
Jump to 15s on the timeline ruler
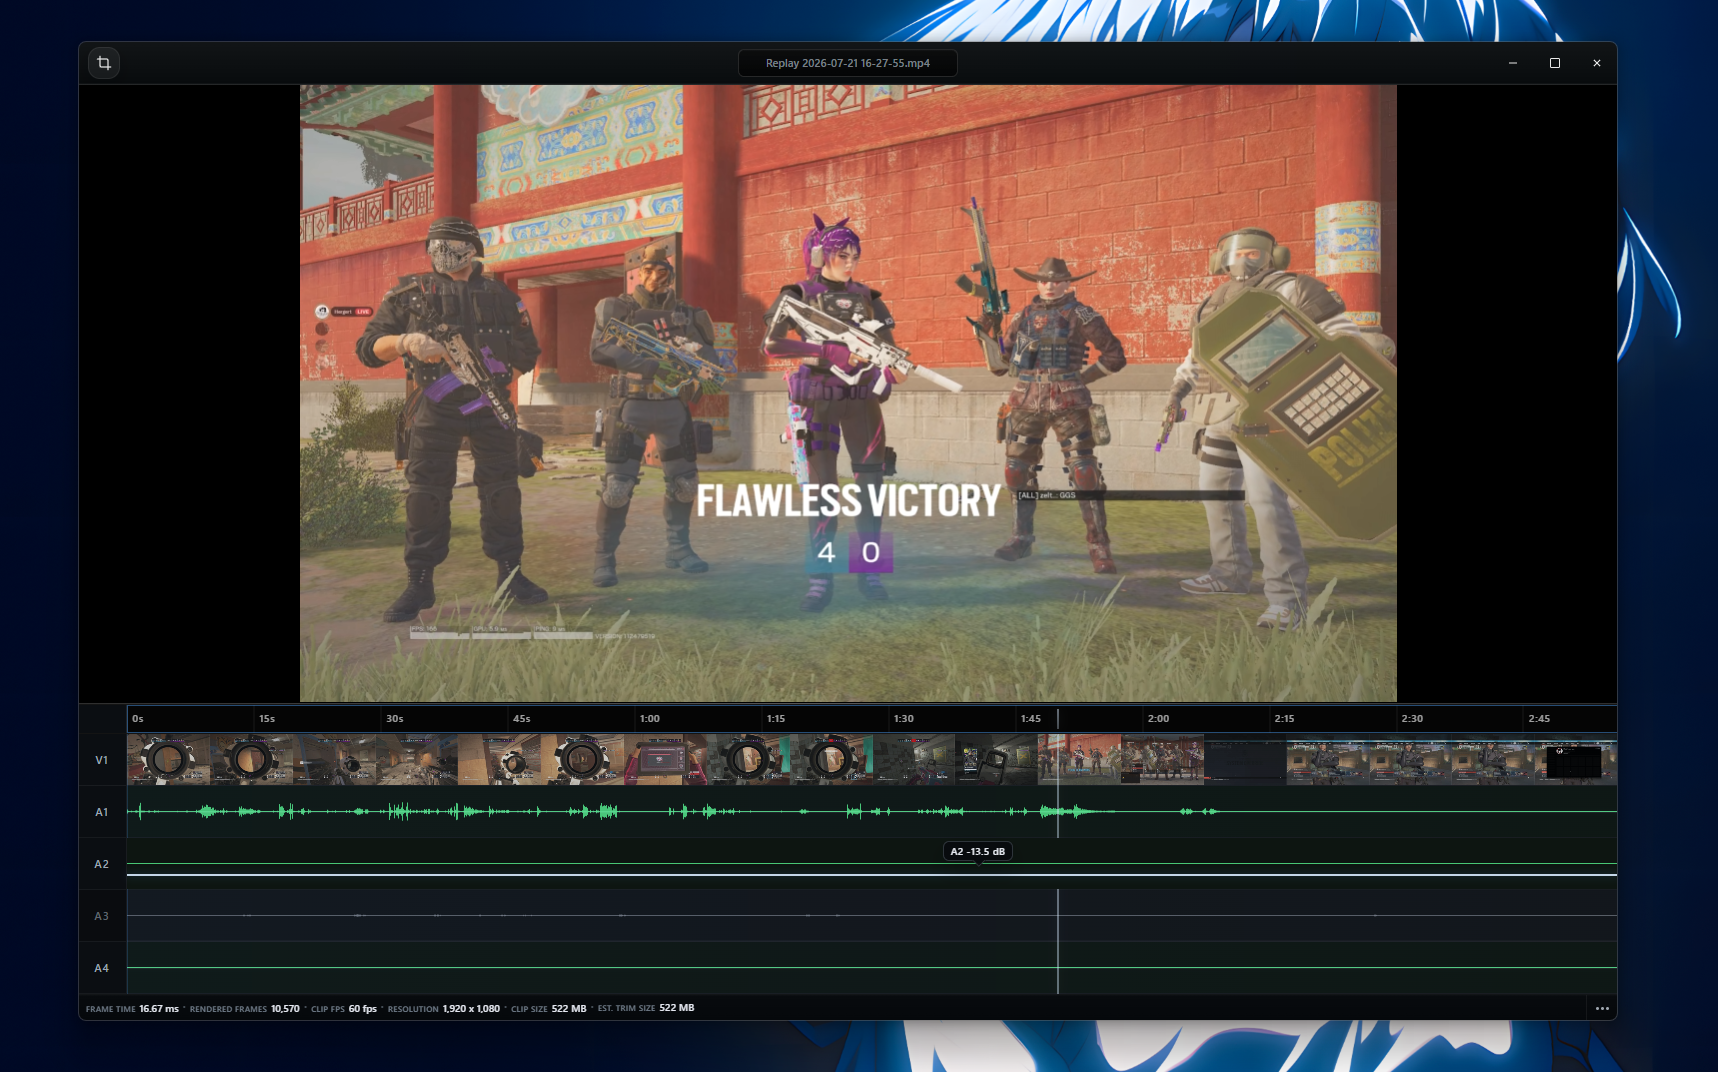pyautogui.click(x=267, y=719)
